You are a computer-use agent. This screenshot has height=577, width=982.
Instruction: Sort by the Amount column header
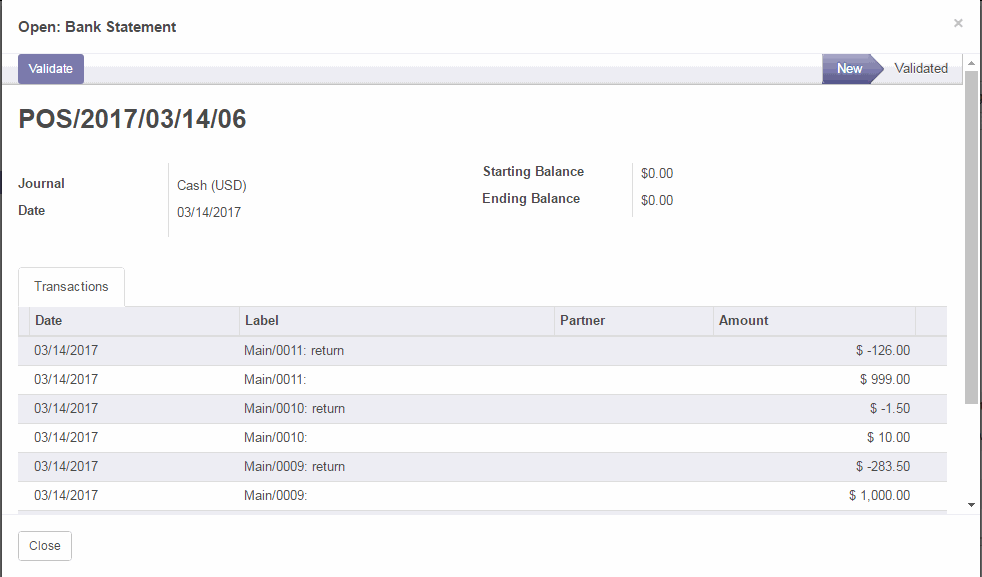[x=743, y=321]
